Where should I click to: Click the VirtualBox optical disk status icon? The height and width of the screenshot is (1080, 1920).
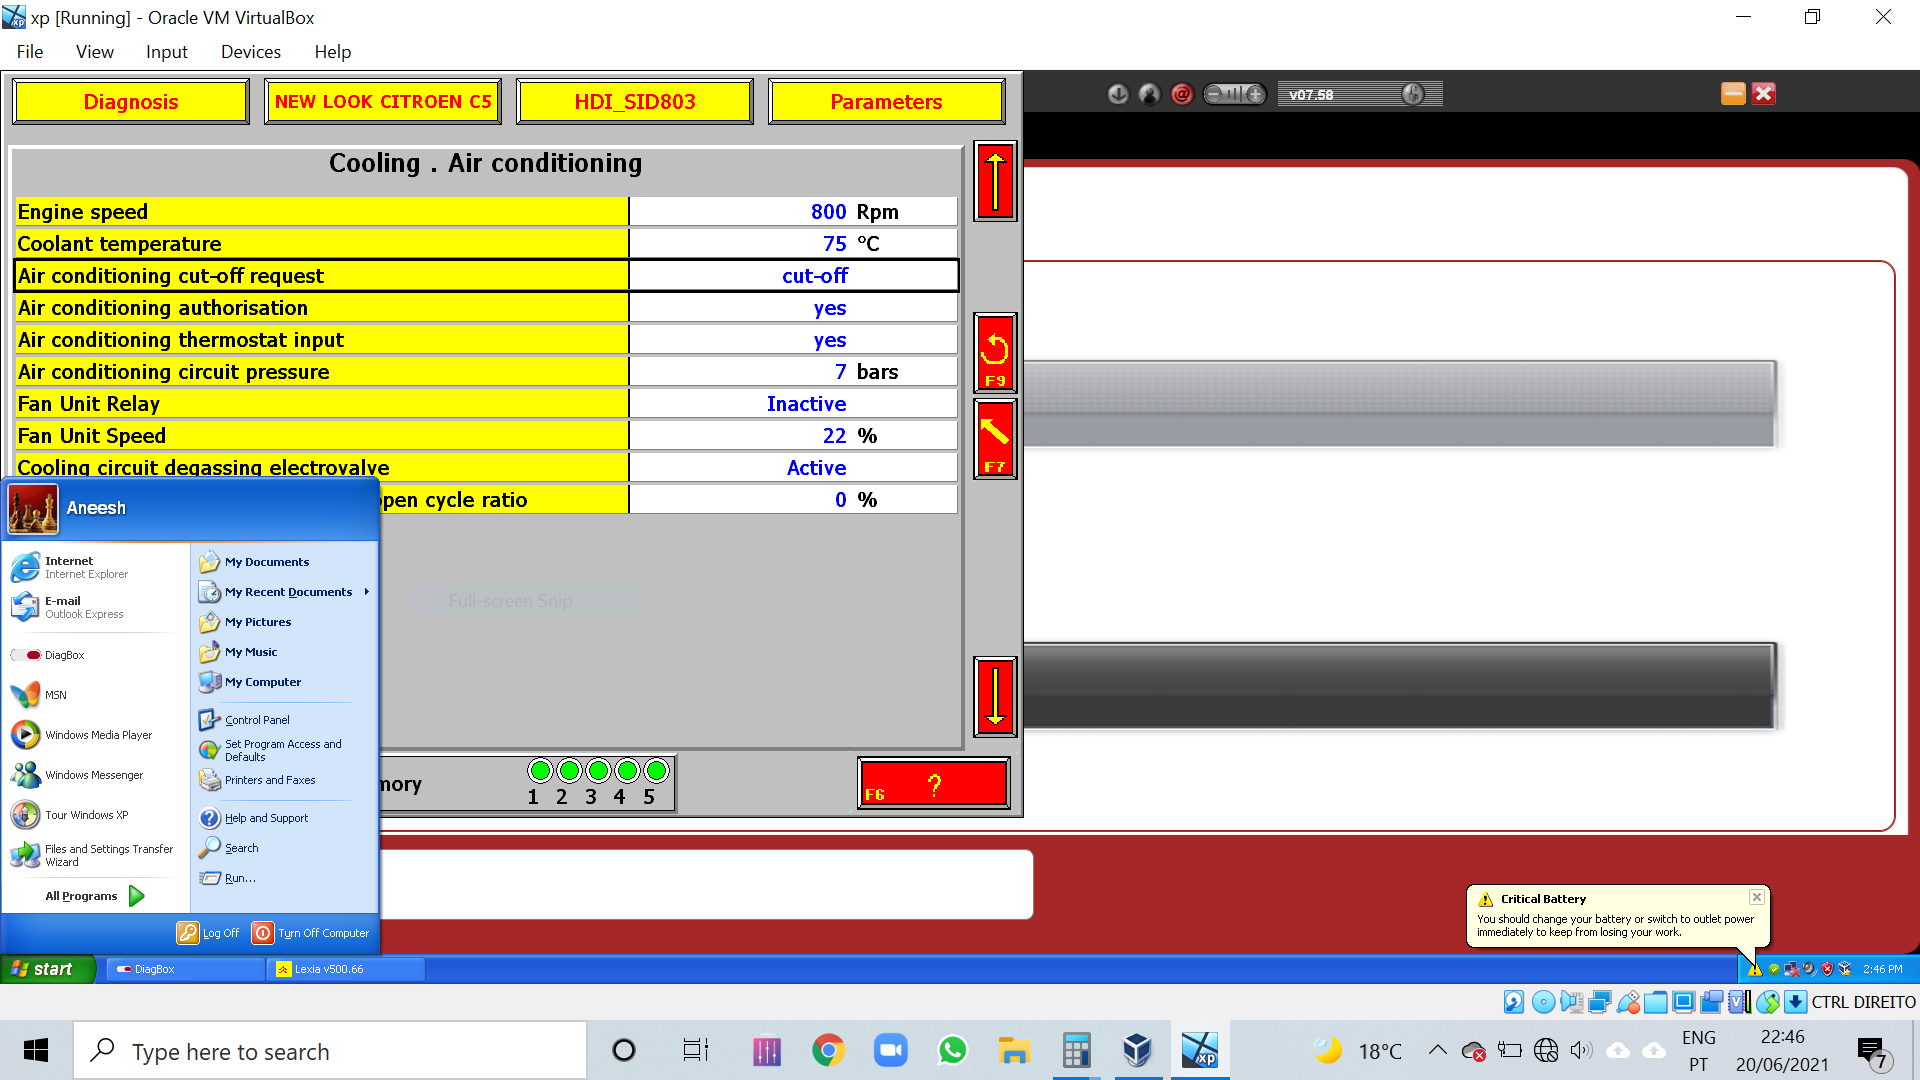(x=1543, y=1002)
